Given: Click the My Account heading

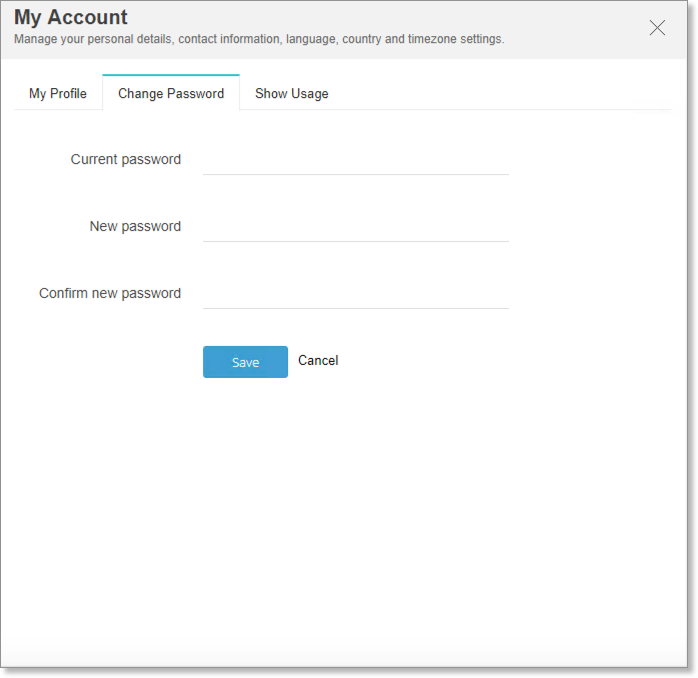Looking at the screenshot, I should (x=71, y=17).
